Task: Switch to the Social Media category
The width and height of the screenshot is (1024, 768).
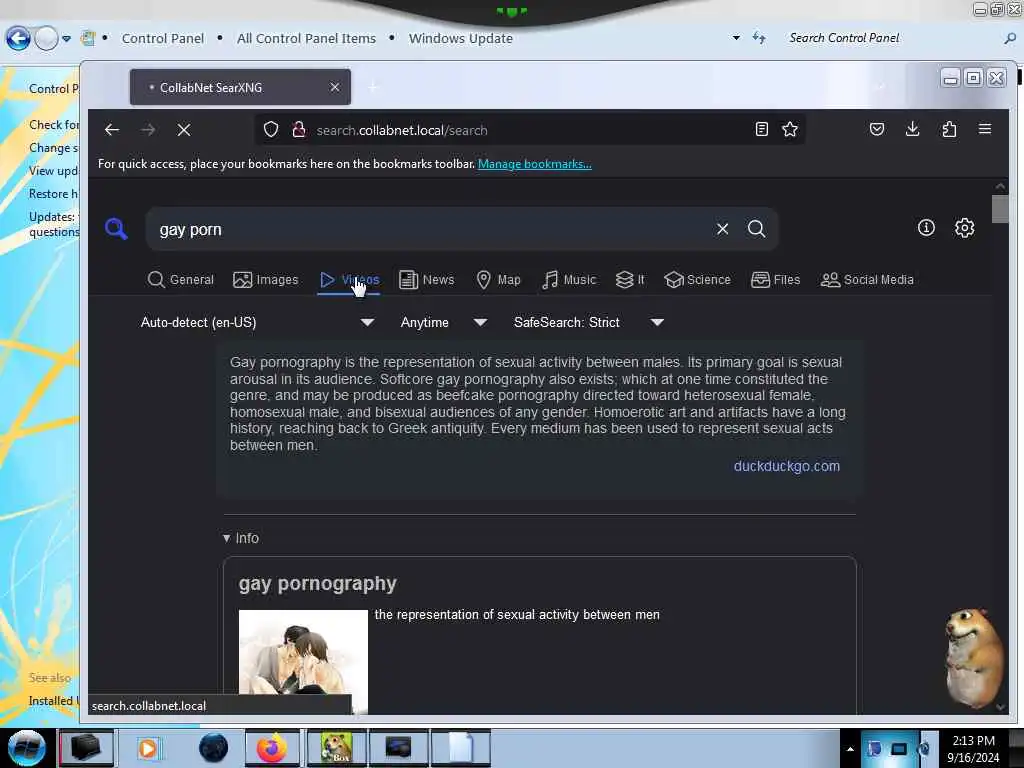Action: pos(867,280)
